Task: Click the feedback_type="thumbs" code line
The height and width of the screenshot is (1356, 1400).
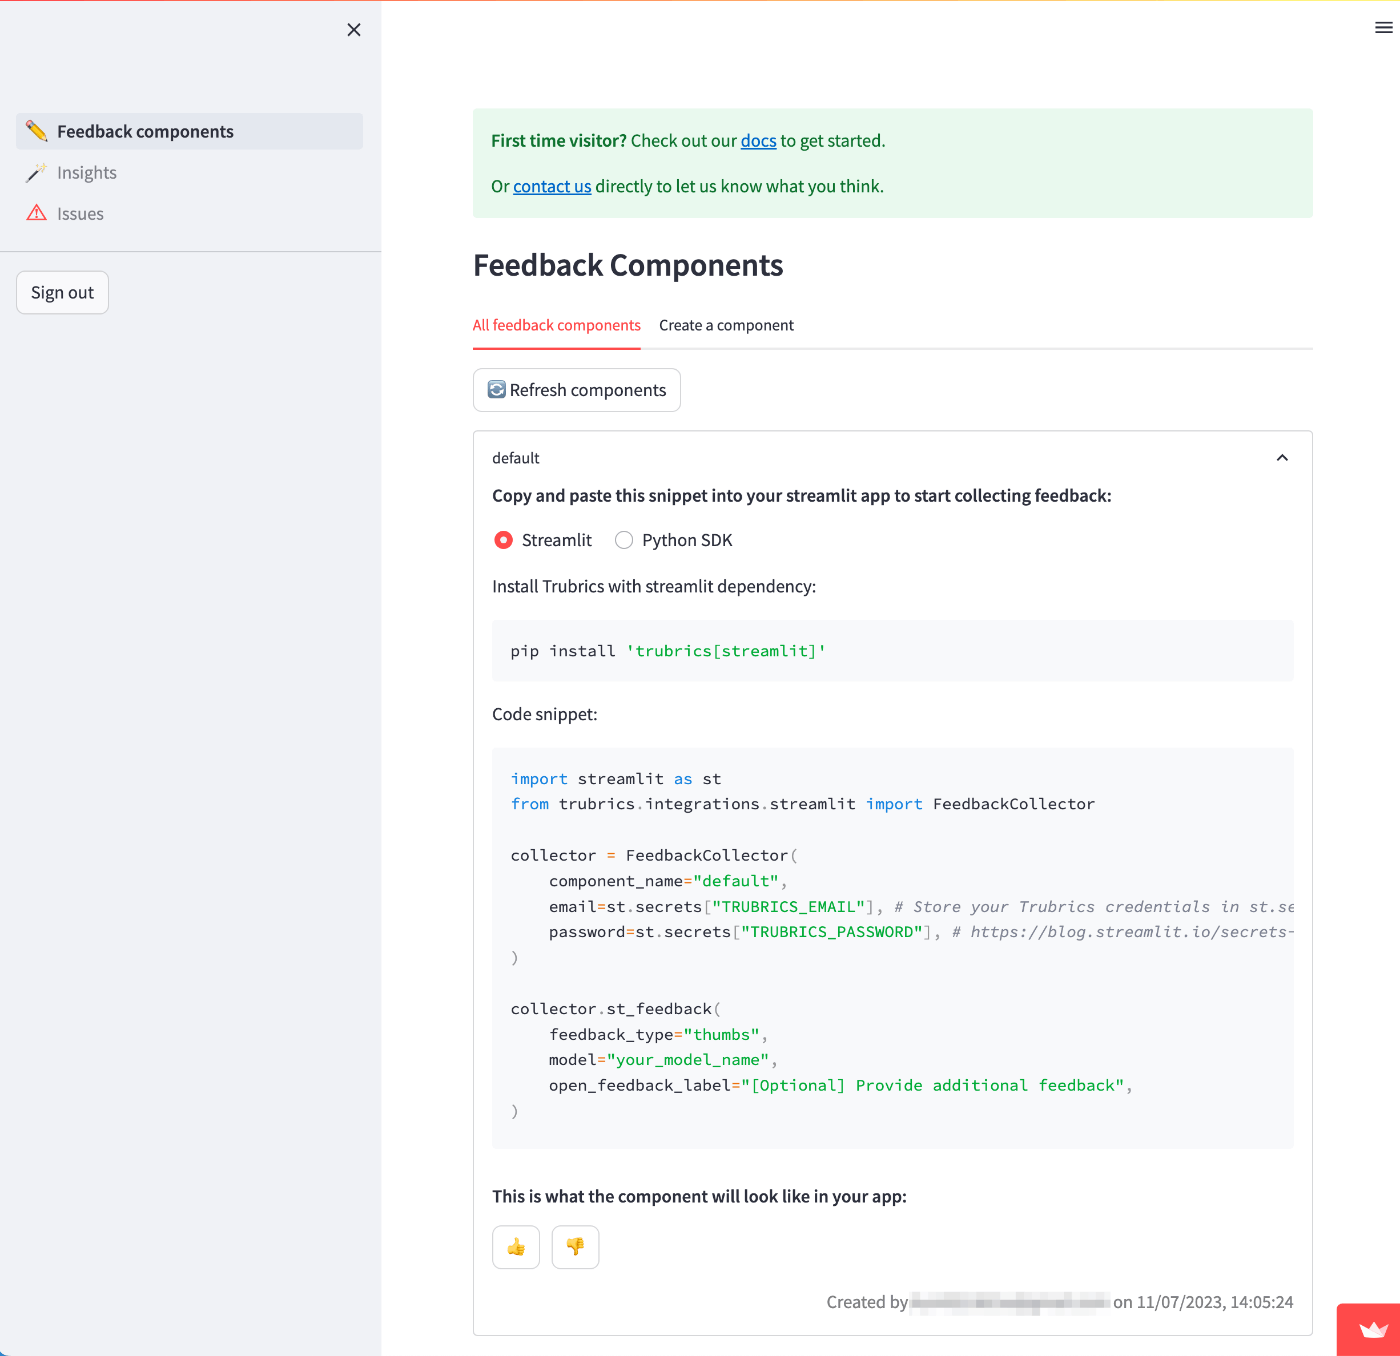Action: coord(658,1035)
